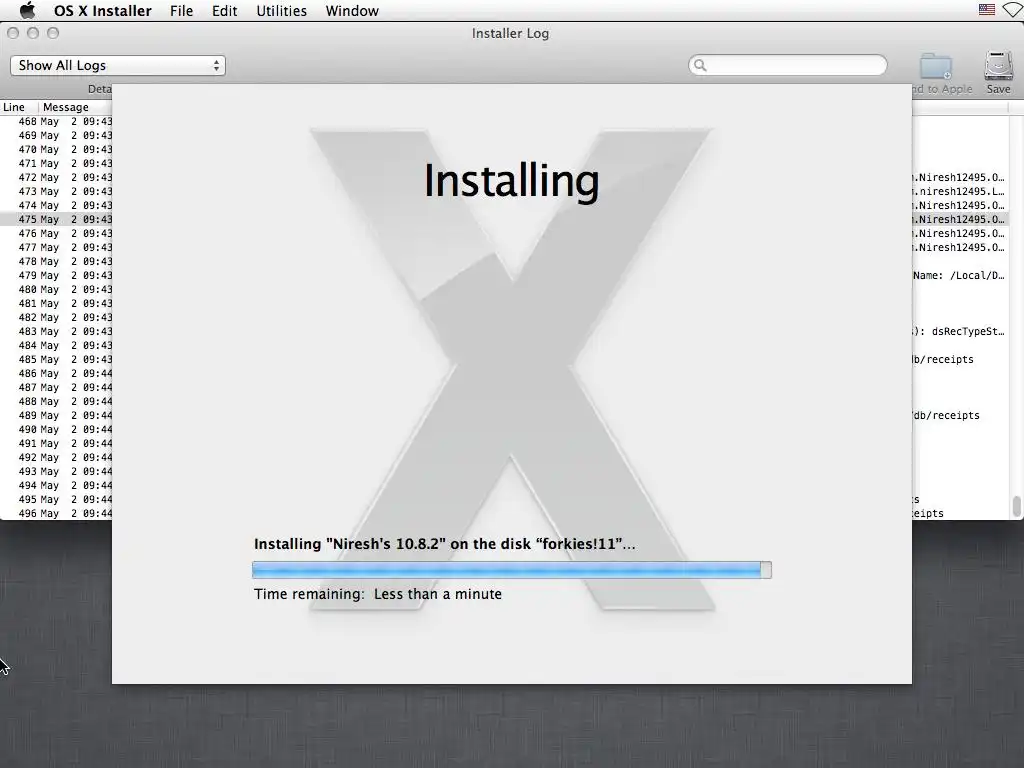Click the 'Name: /Local/D…' log message text
The image size is (1024, 768).
[959, 276]
